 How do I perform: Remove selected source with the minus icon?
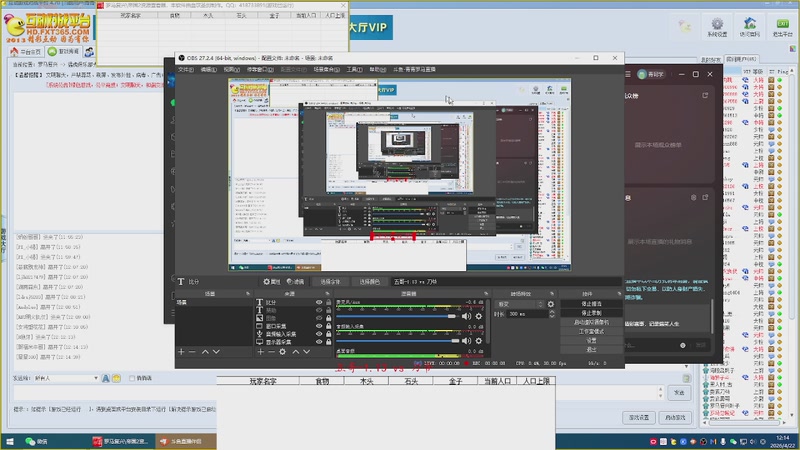coord(271,352)
